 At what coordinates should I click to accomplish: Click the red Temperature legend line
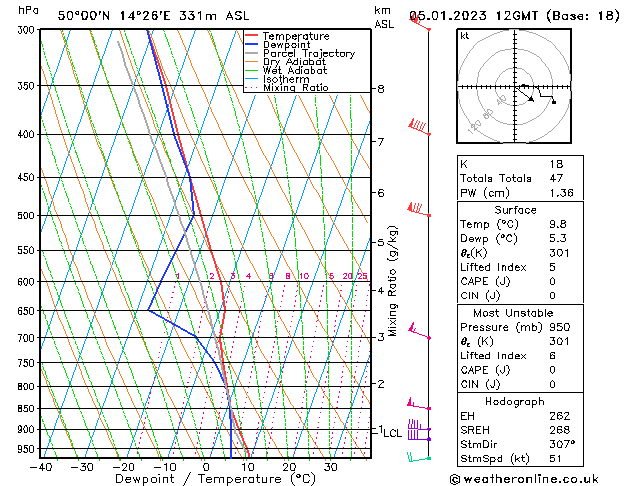tap(252, 36)
